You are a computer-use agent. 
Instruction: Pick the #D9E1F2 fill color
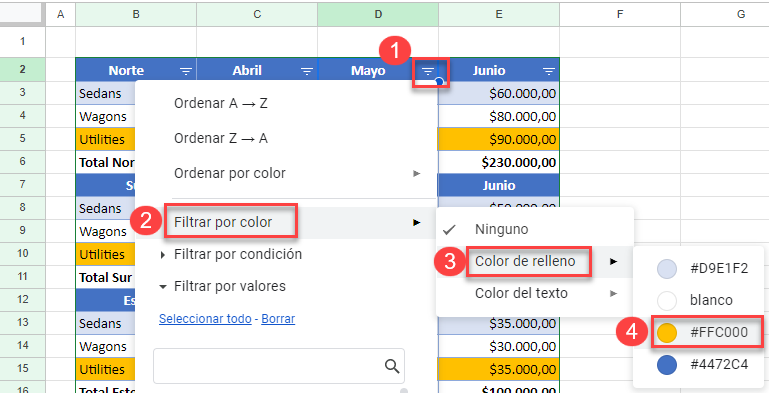(699, 268)
